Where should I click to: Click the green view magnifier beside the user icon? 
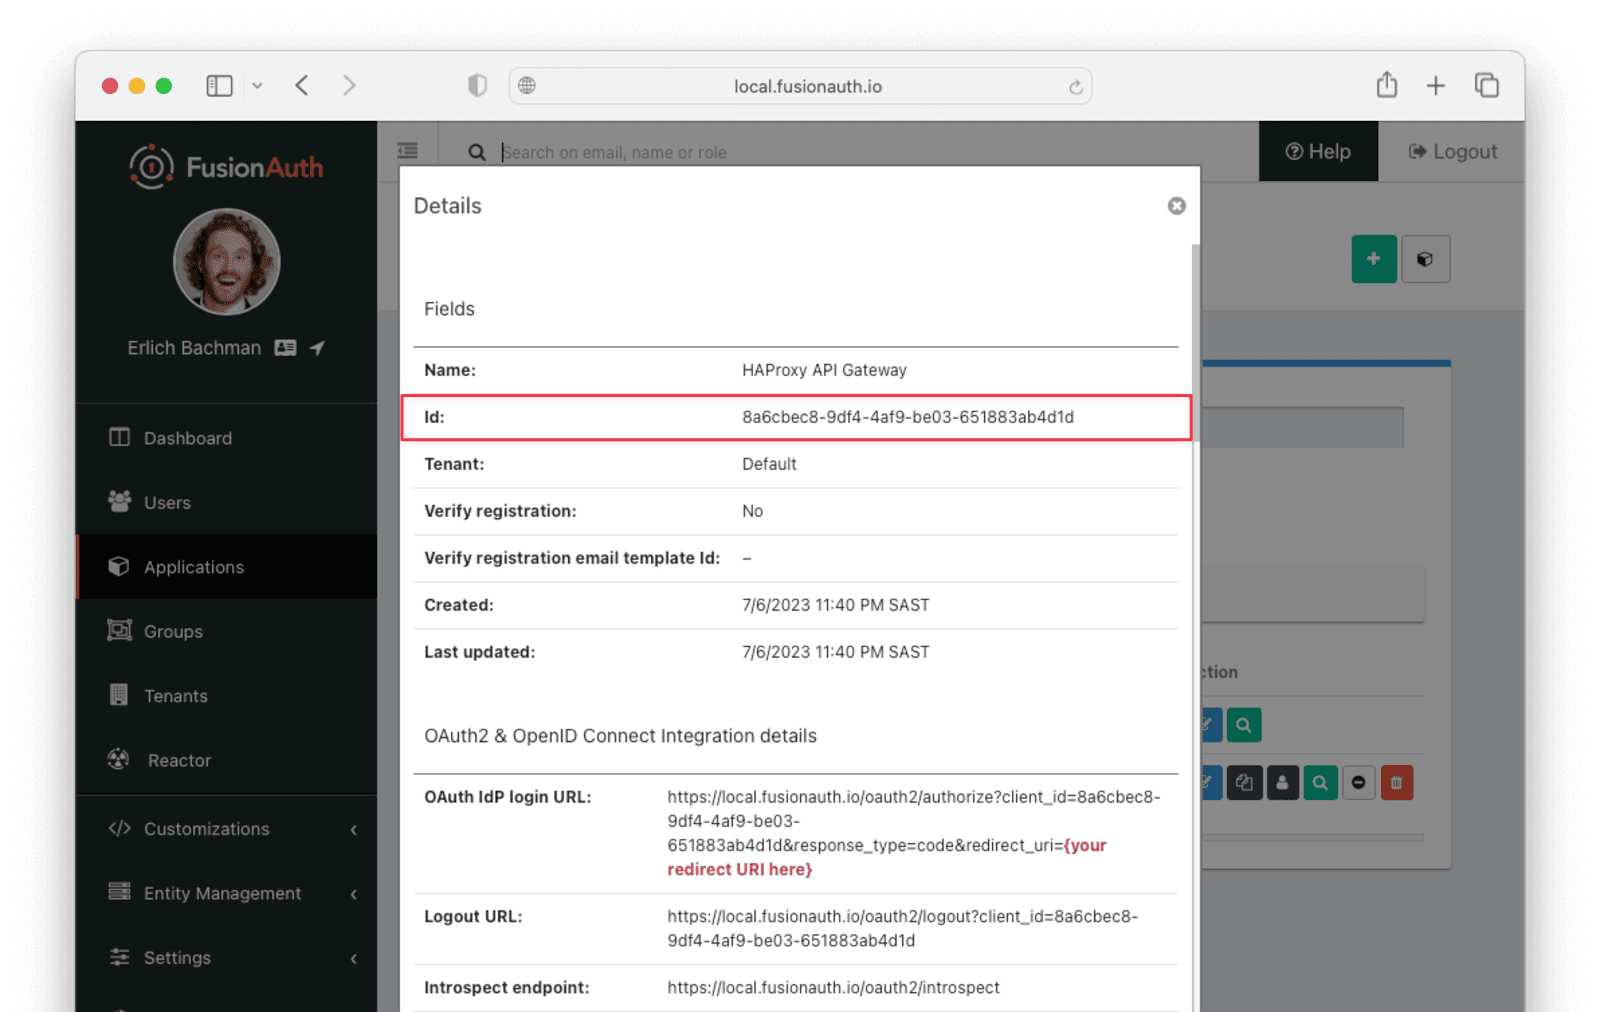point(1320,783)
